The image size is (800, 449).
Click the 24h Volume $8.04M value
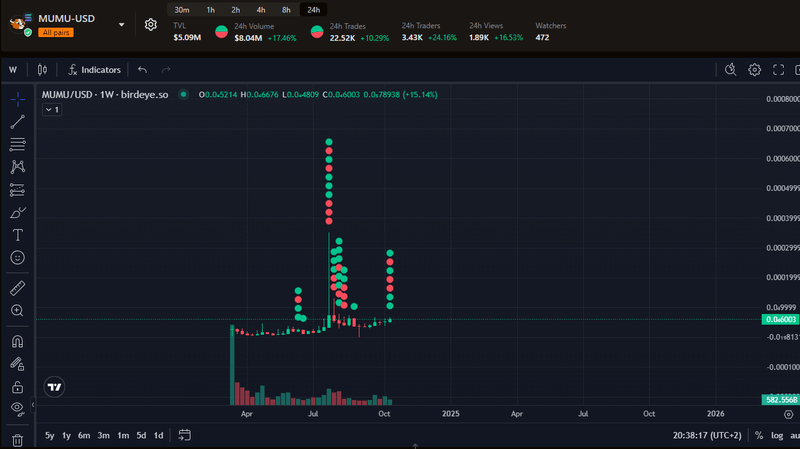tap(248, 38)
